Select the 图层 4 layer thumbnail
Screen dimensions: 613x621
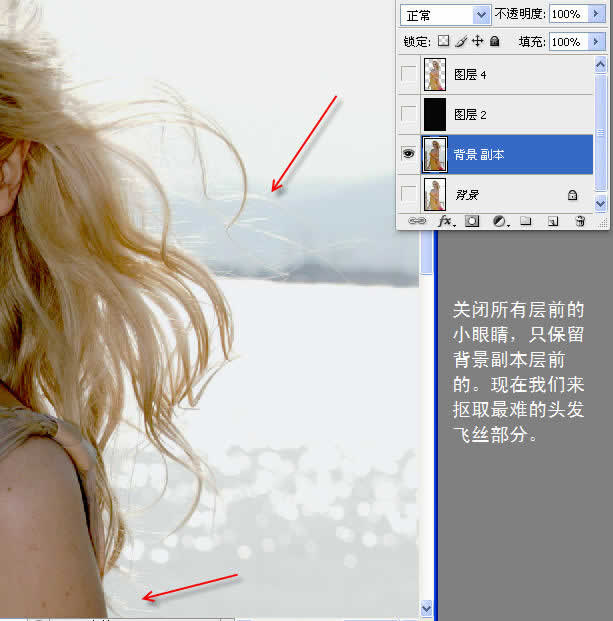(x=435, y=74)
